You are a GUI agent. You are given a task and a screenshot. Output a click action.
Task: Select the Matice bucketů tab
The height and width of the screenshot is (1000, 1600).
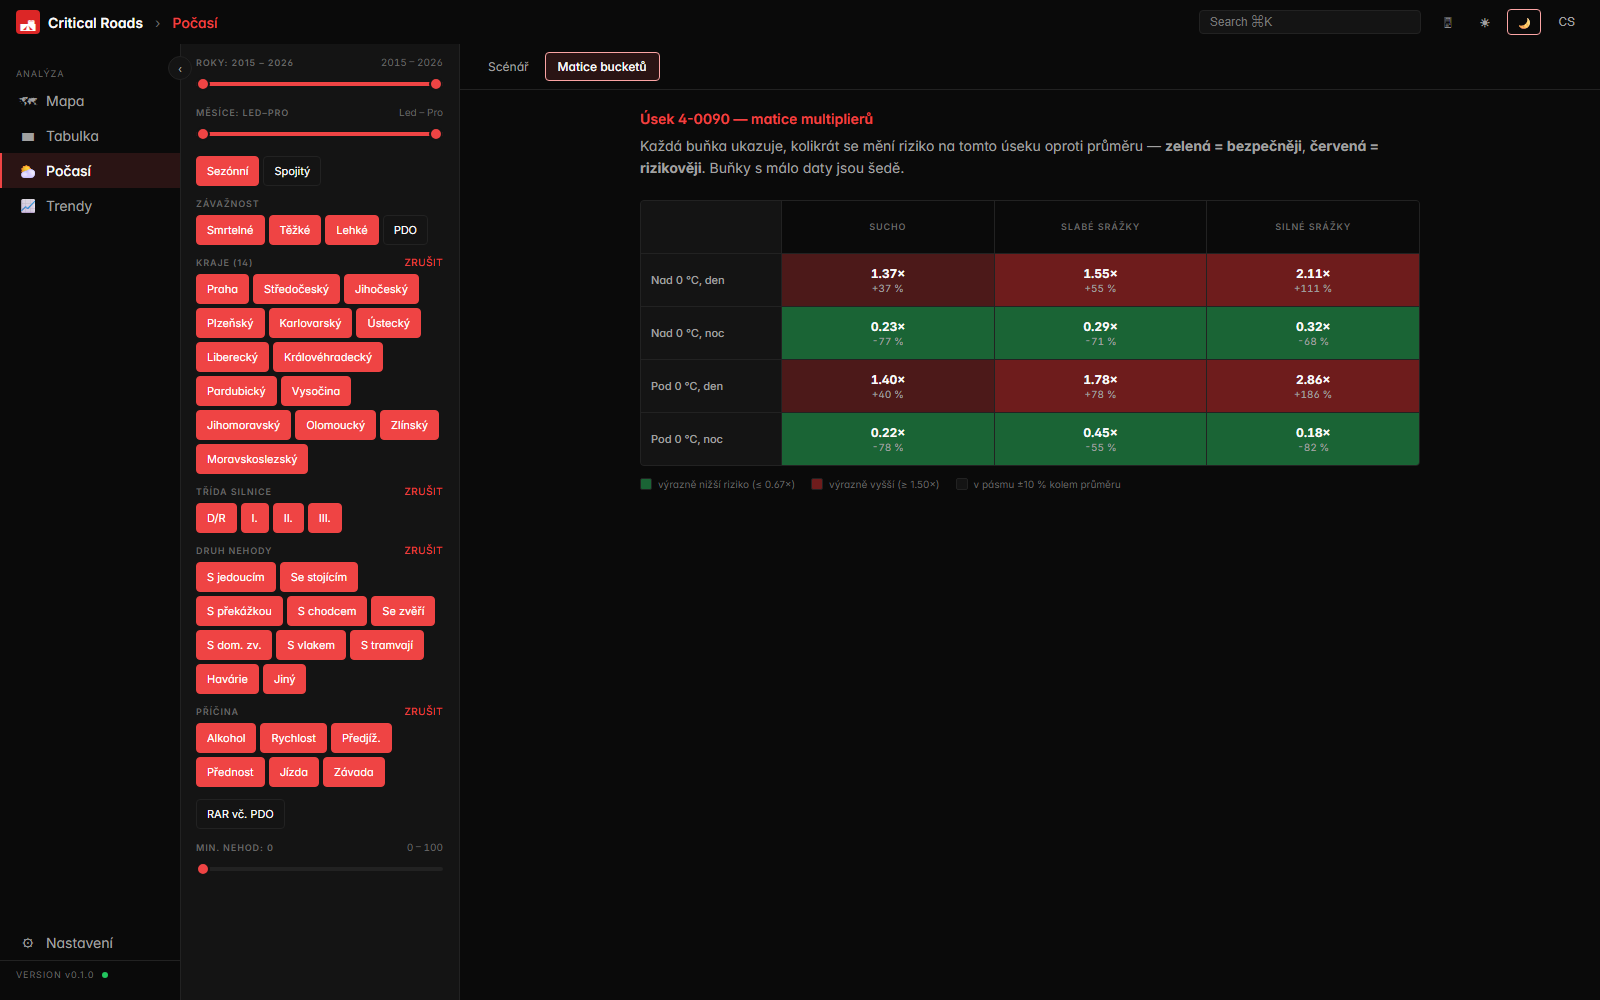(602, 67)
